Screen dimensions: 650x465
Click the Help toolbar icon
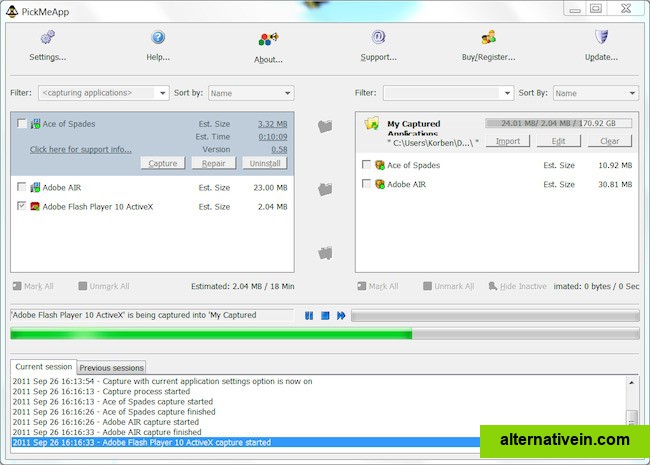point(158,39)
